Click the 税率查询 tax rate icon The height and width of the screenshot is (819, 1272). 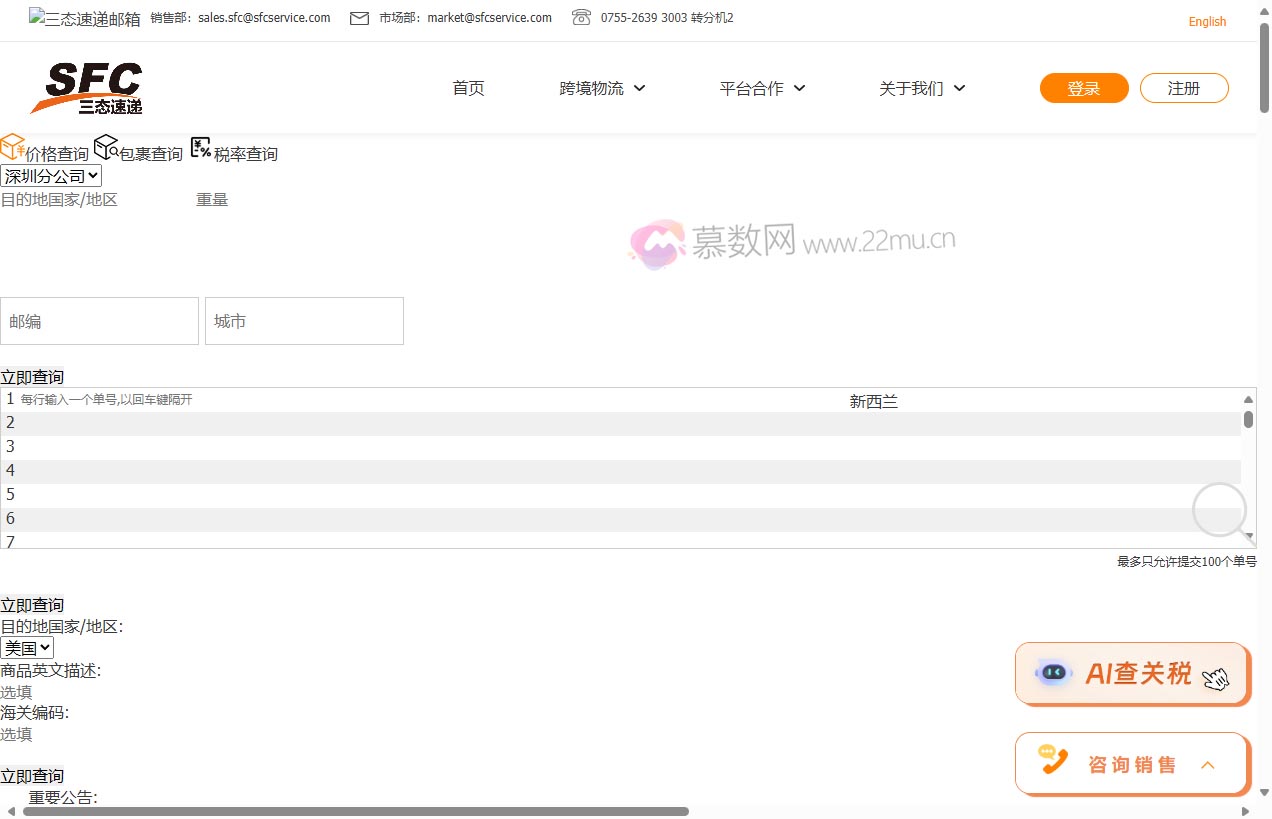coord(201,147)
